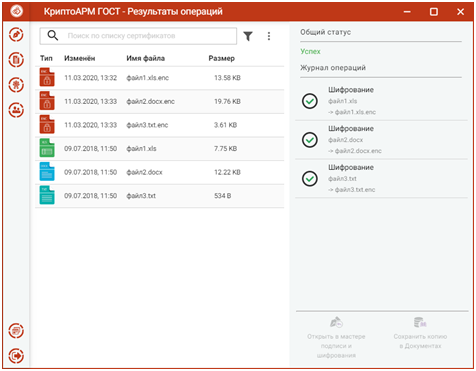Image resolution: width=476 pixels, height=371 pixels.
Task: Open the three-dot more options menu
Action: [x=269, y=36]
